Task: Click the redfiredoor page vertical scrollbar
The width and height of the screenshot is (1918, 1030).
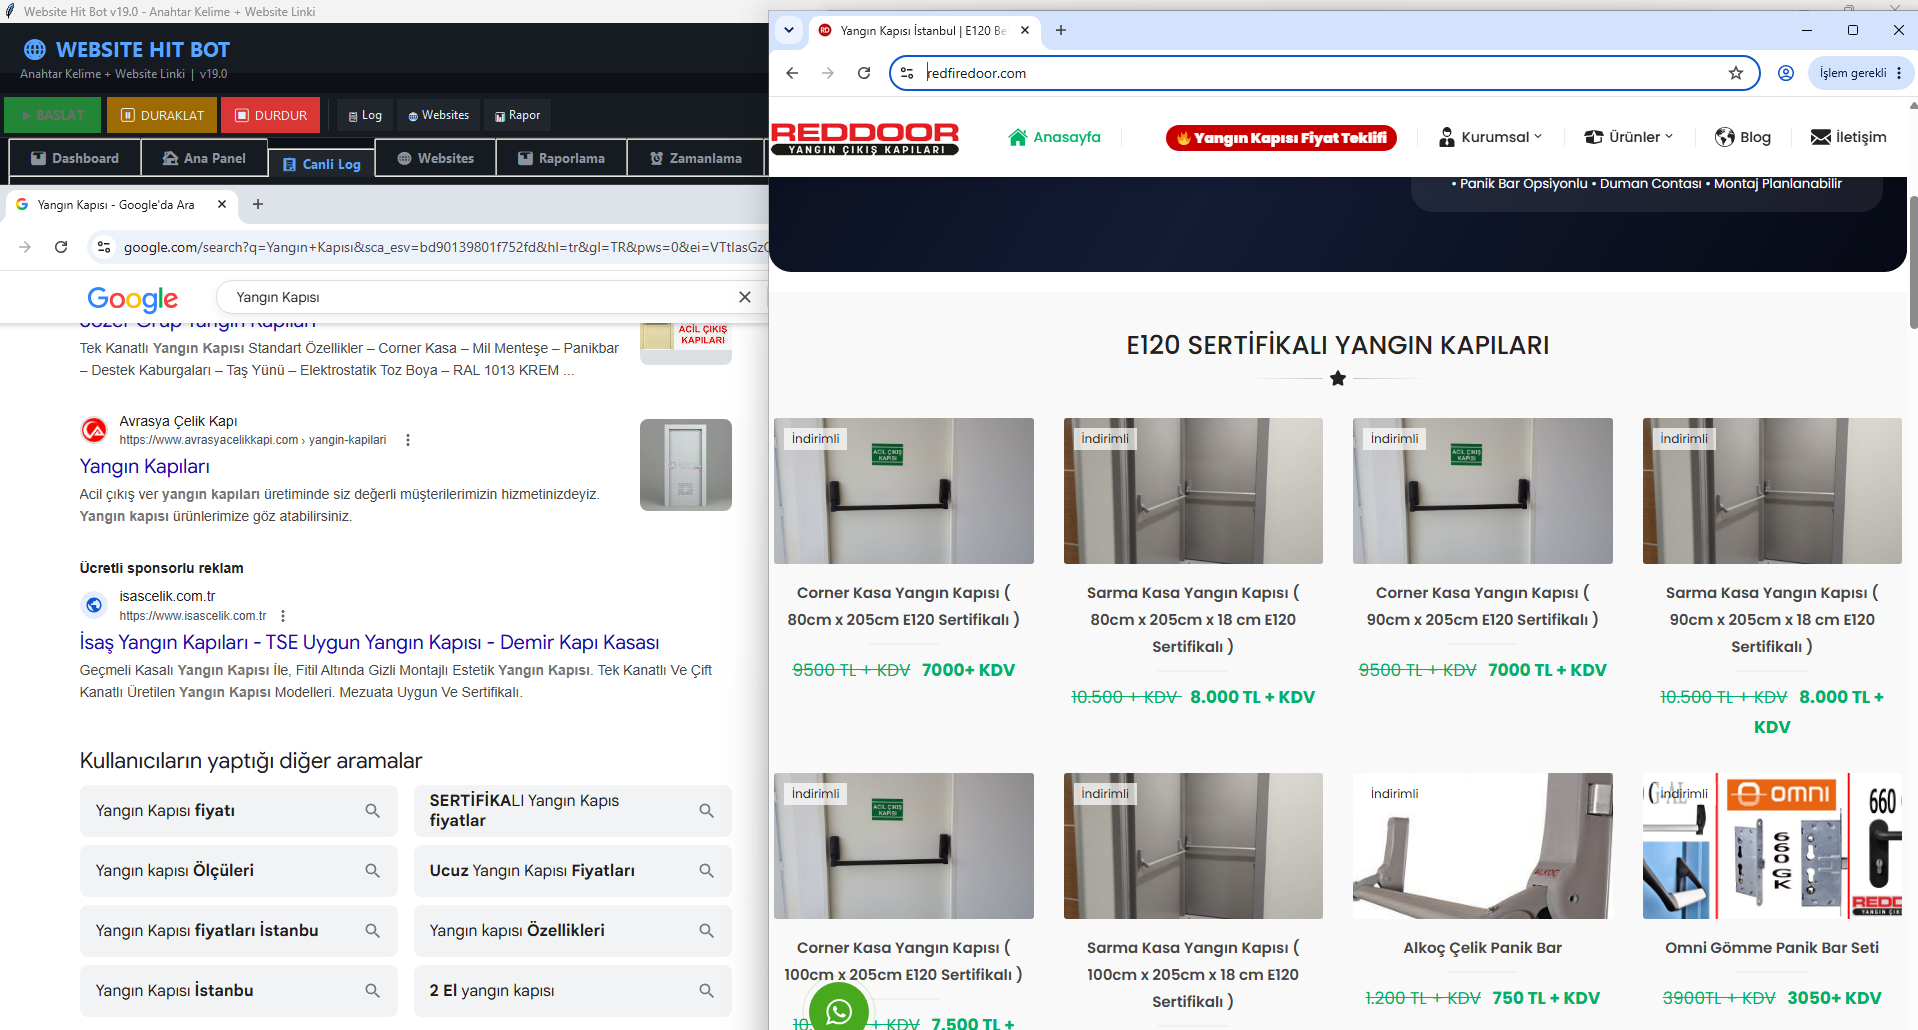Action: [1913, 262]
